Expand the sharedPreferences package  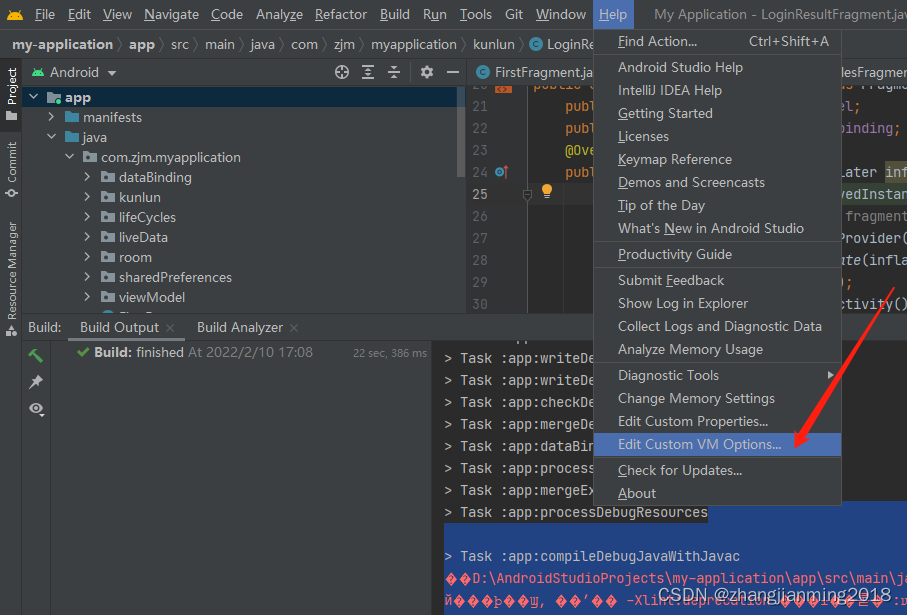tap(87, 277)
